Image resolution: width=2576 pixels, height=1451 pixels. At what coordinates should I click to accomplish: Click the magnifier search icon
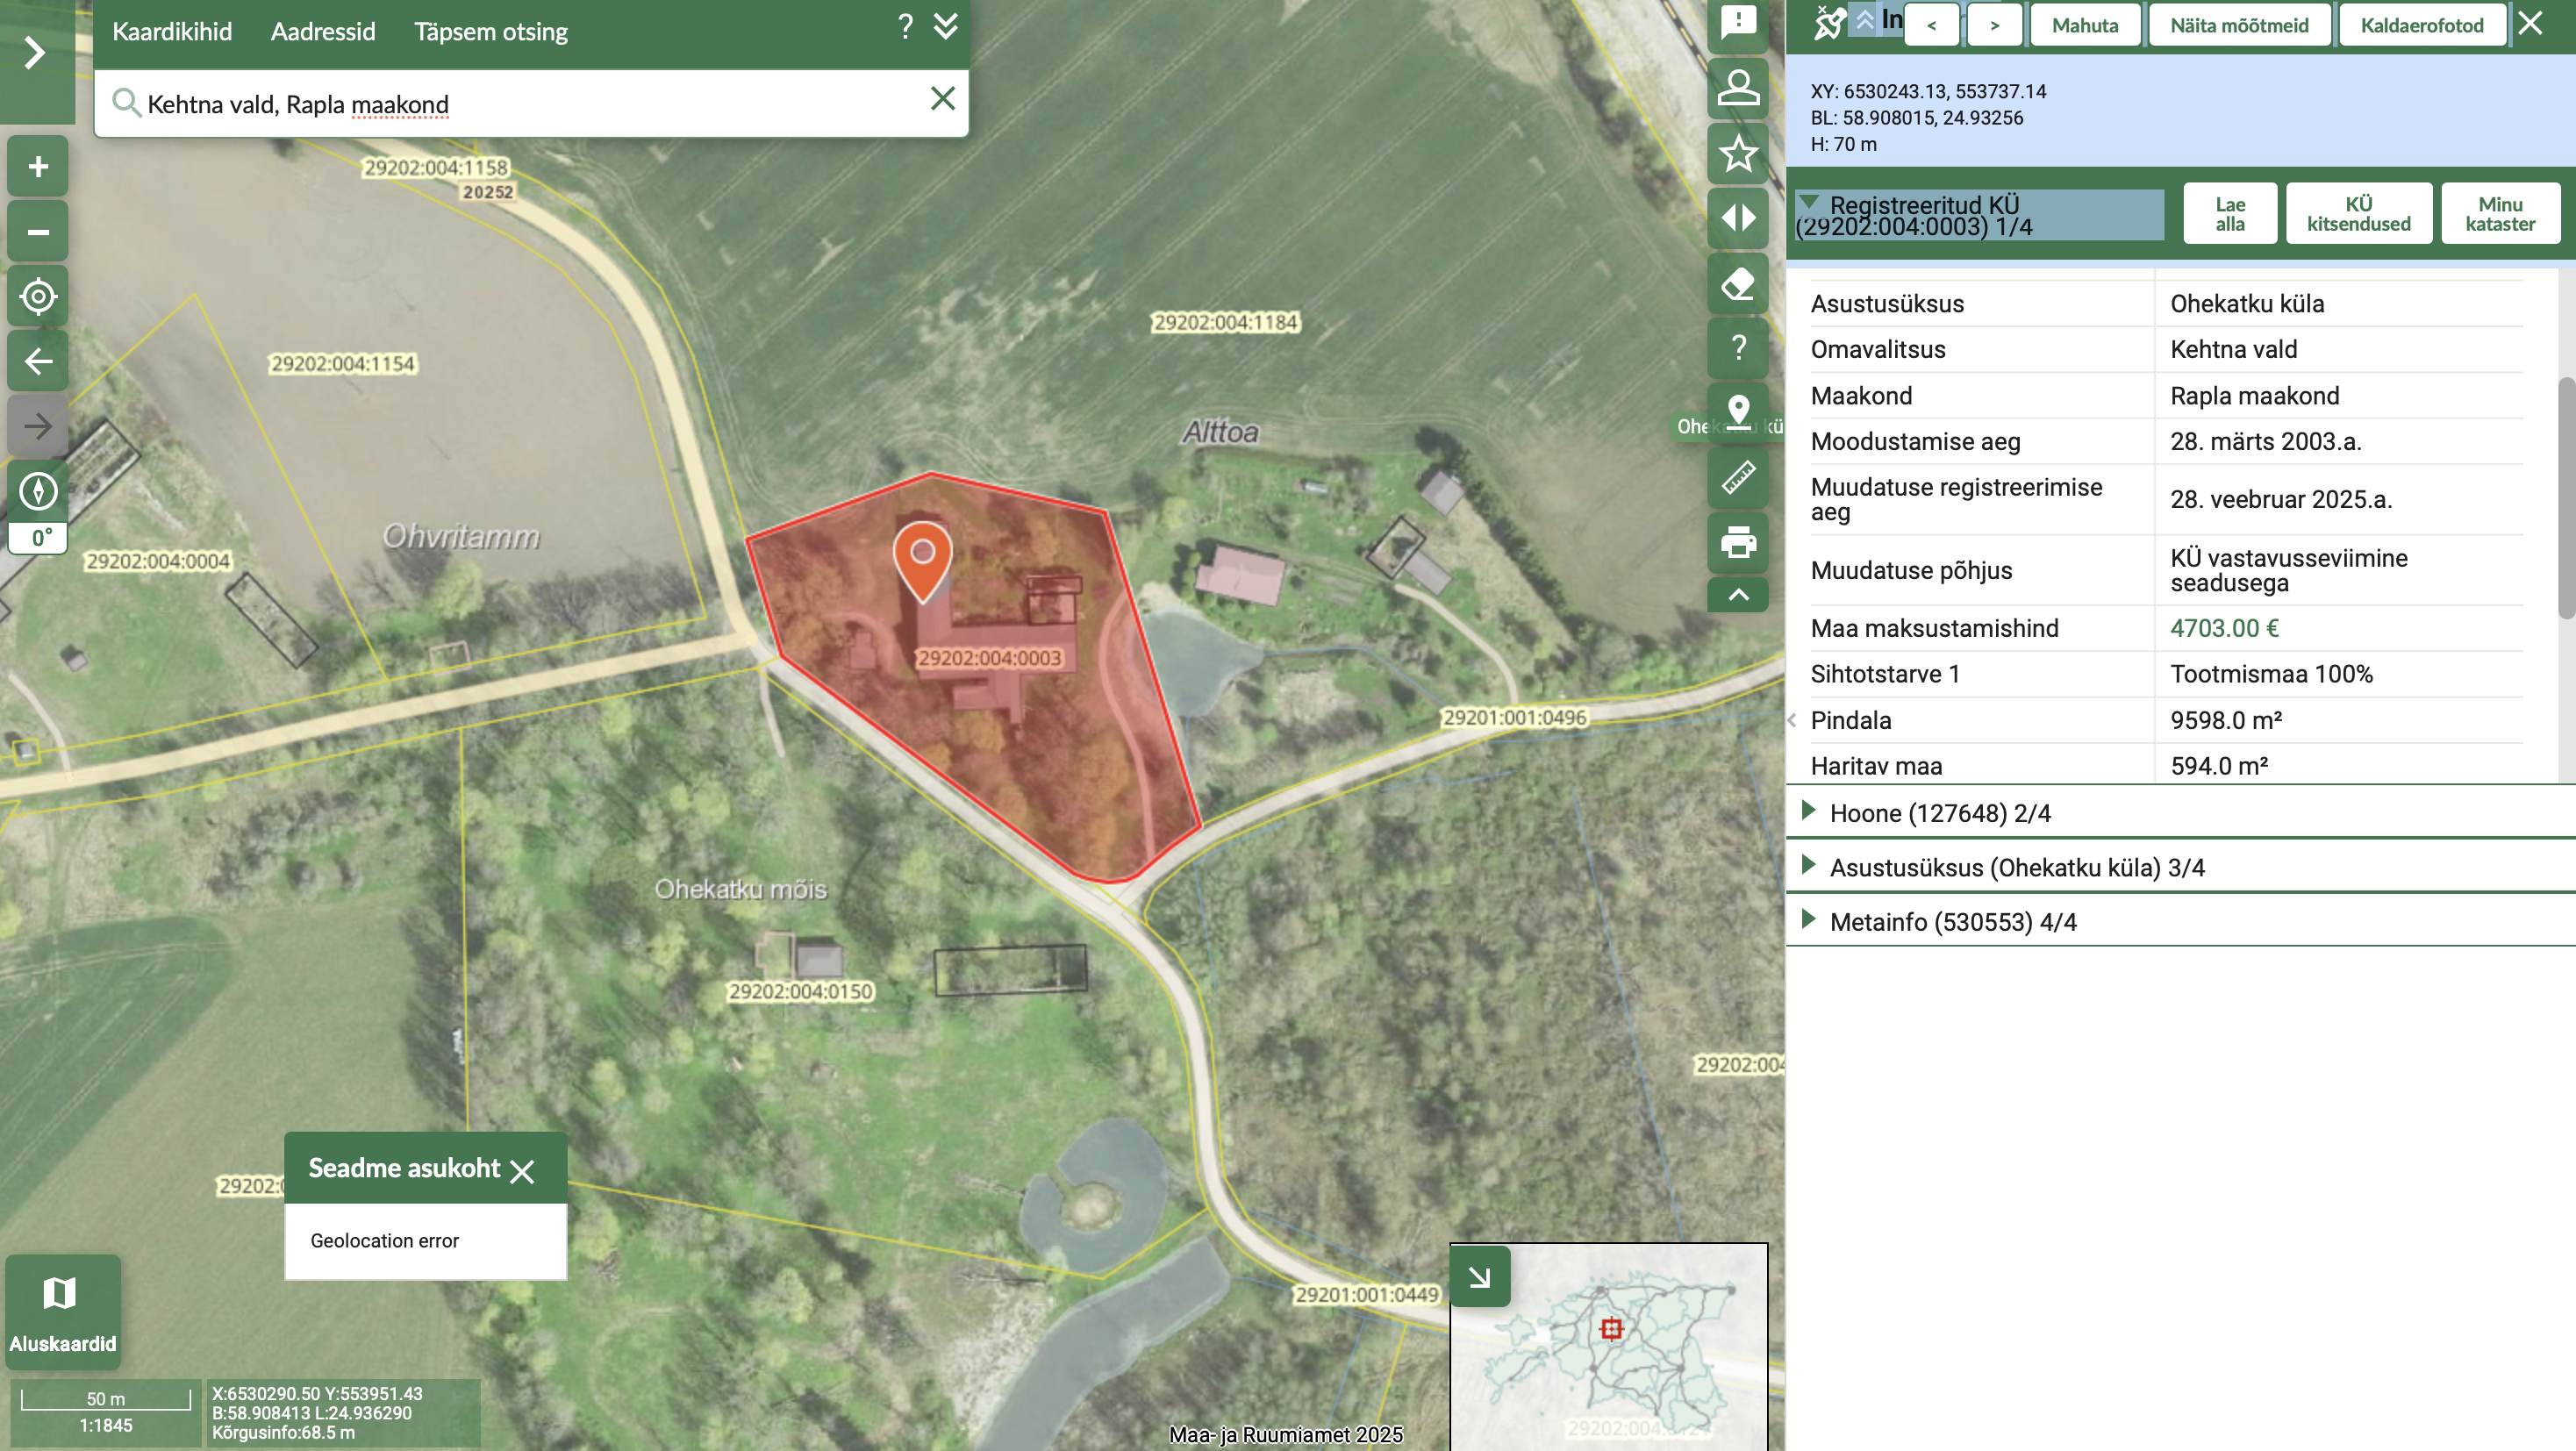pyautogui.click(x=125, y=103)
